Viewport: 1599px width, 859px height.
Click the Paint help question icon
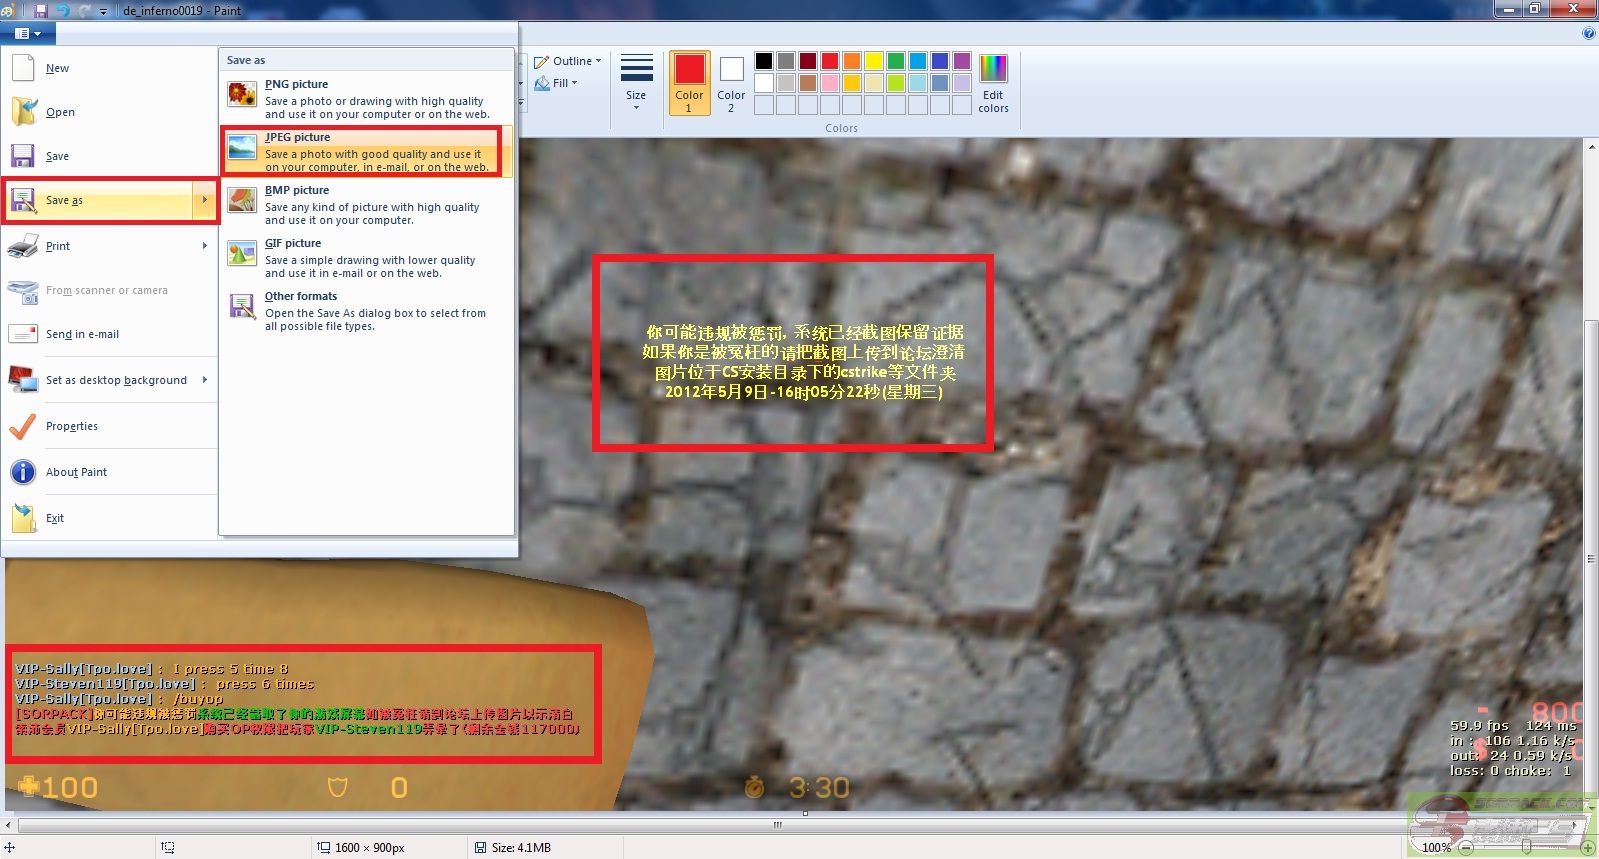[x=1589, y=33]
